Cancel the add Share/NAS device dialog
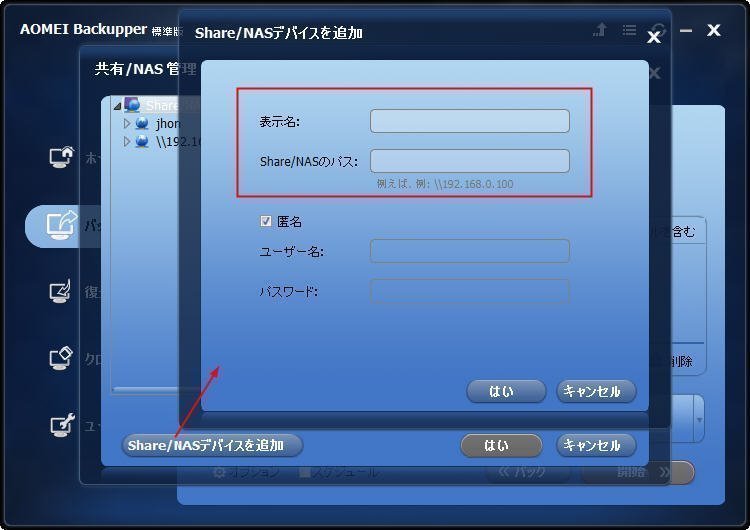This screenshot has height=530, width=750. (596, 391)
